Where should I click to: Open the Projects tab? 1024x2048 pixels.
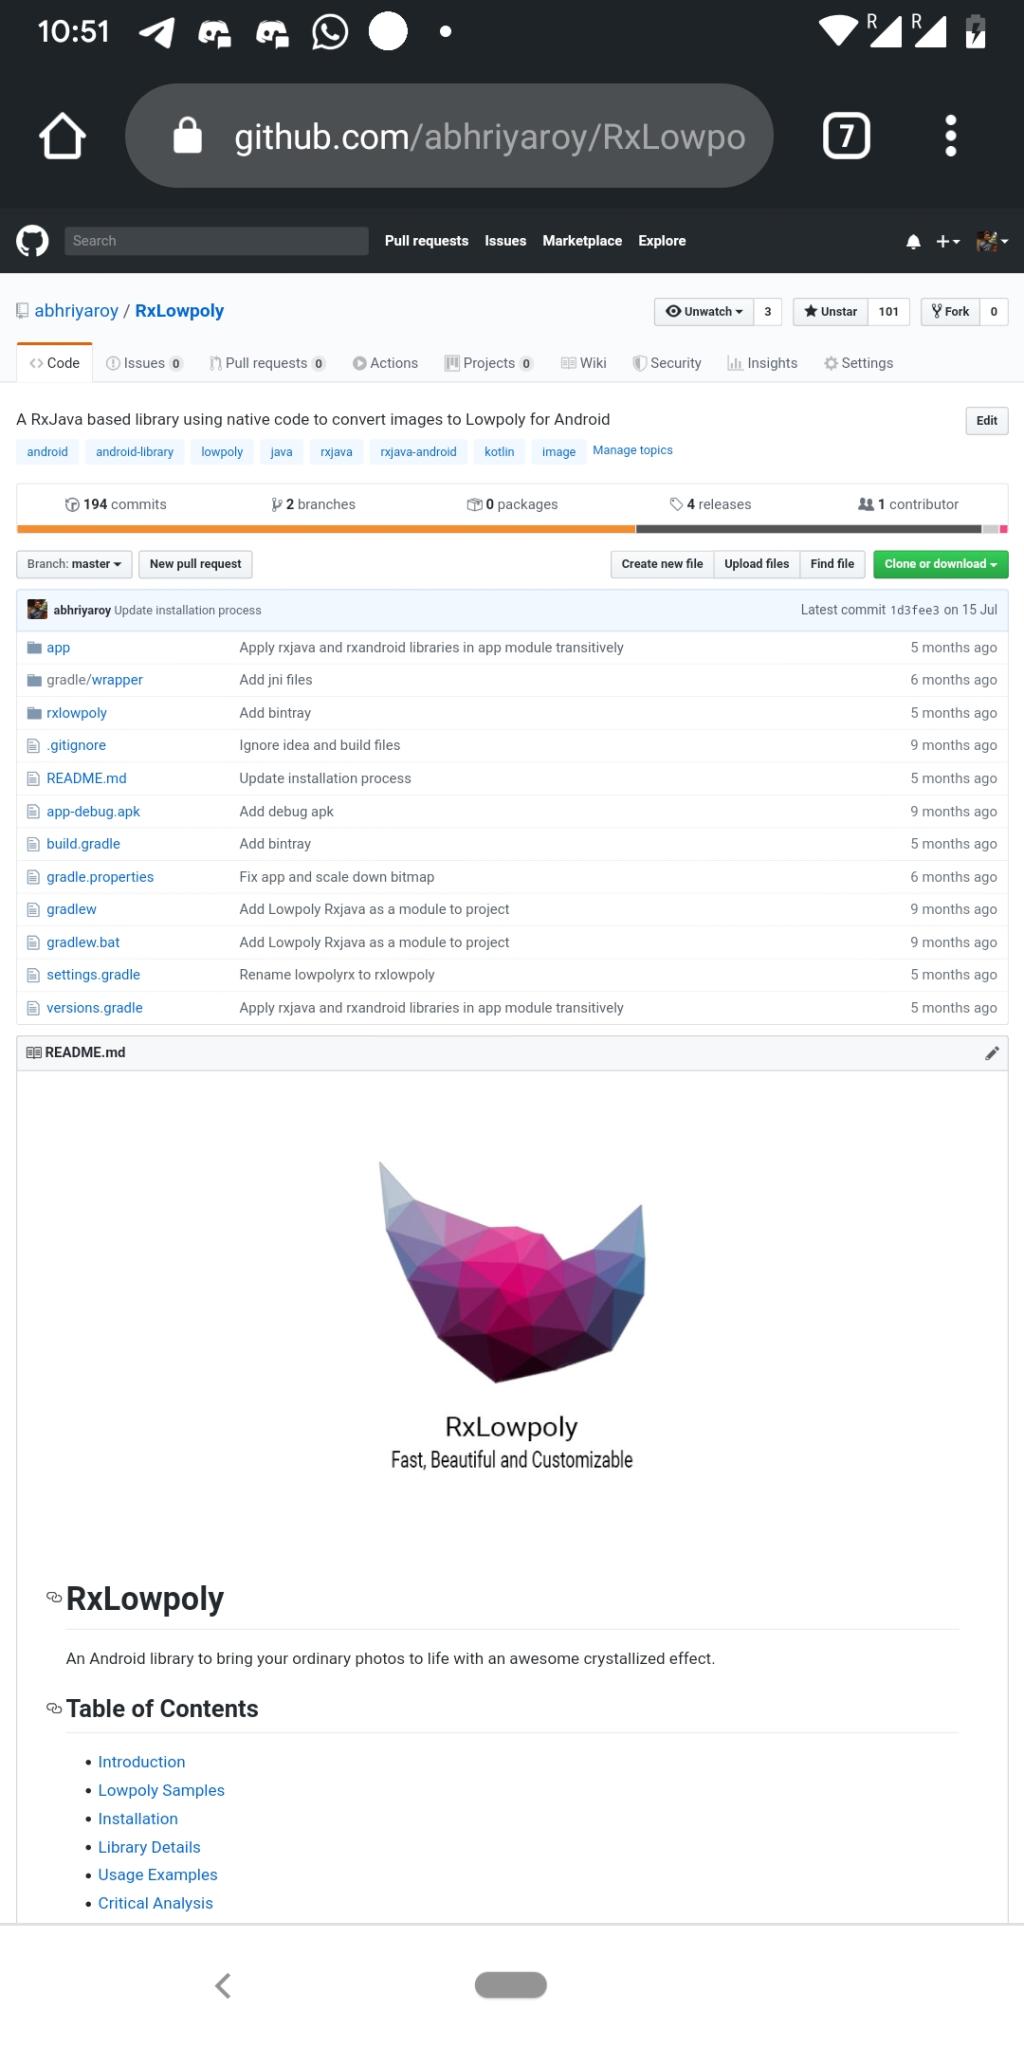pos(489,363)
